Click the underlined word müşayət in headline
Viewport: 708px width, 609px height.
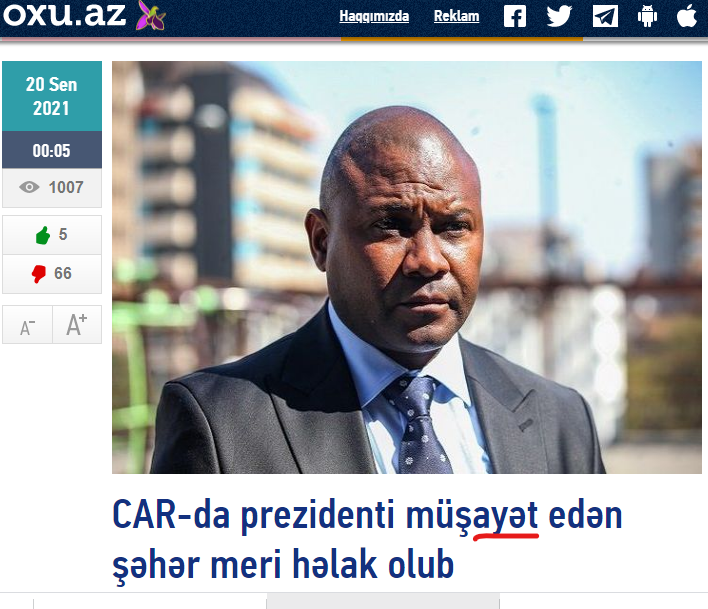coord(472,516)
